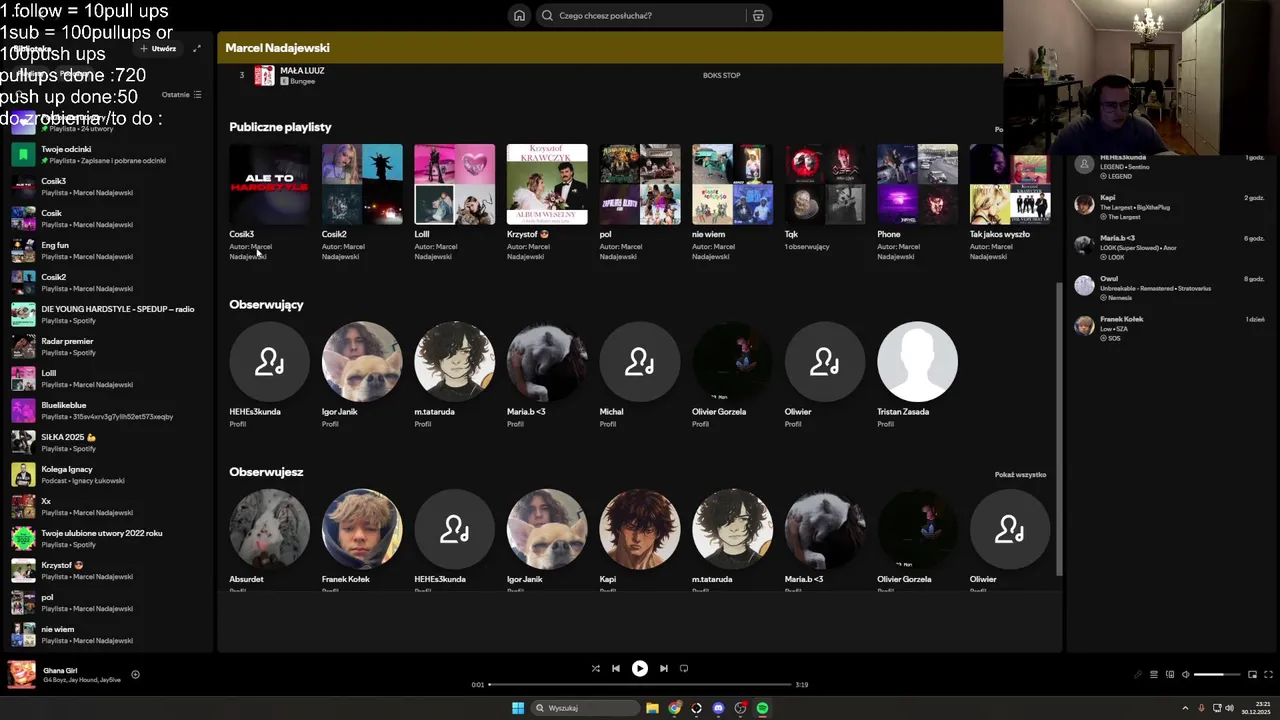Skip to the next track

click(663, 668)
